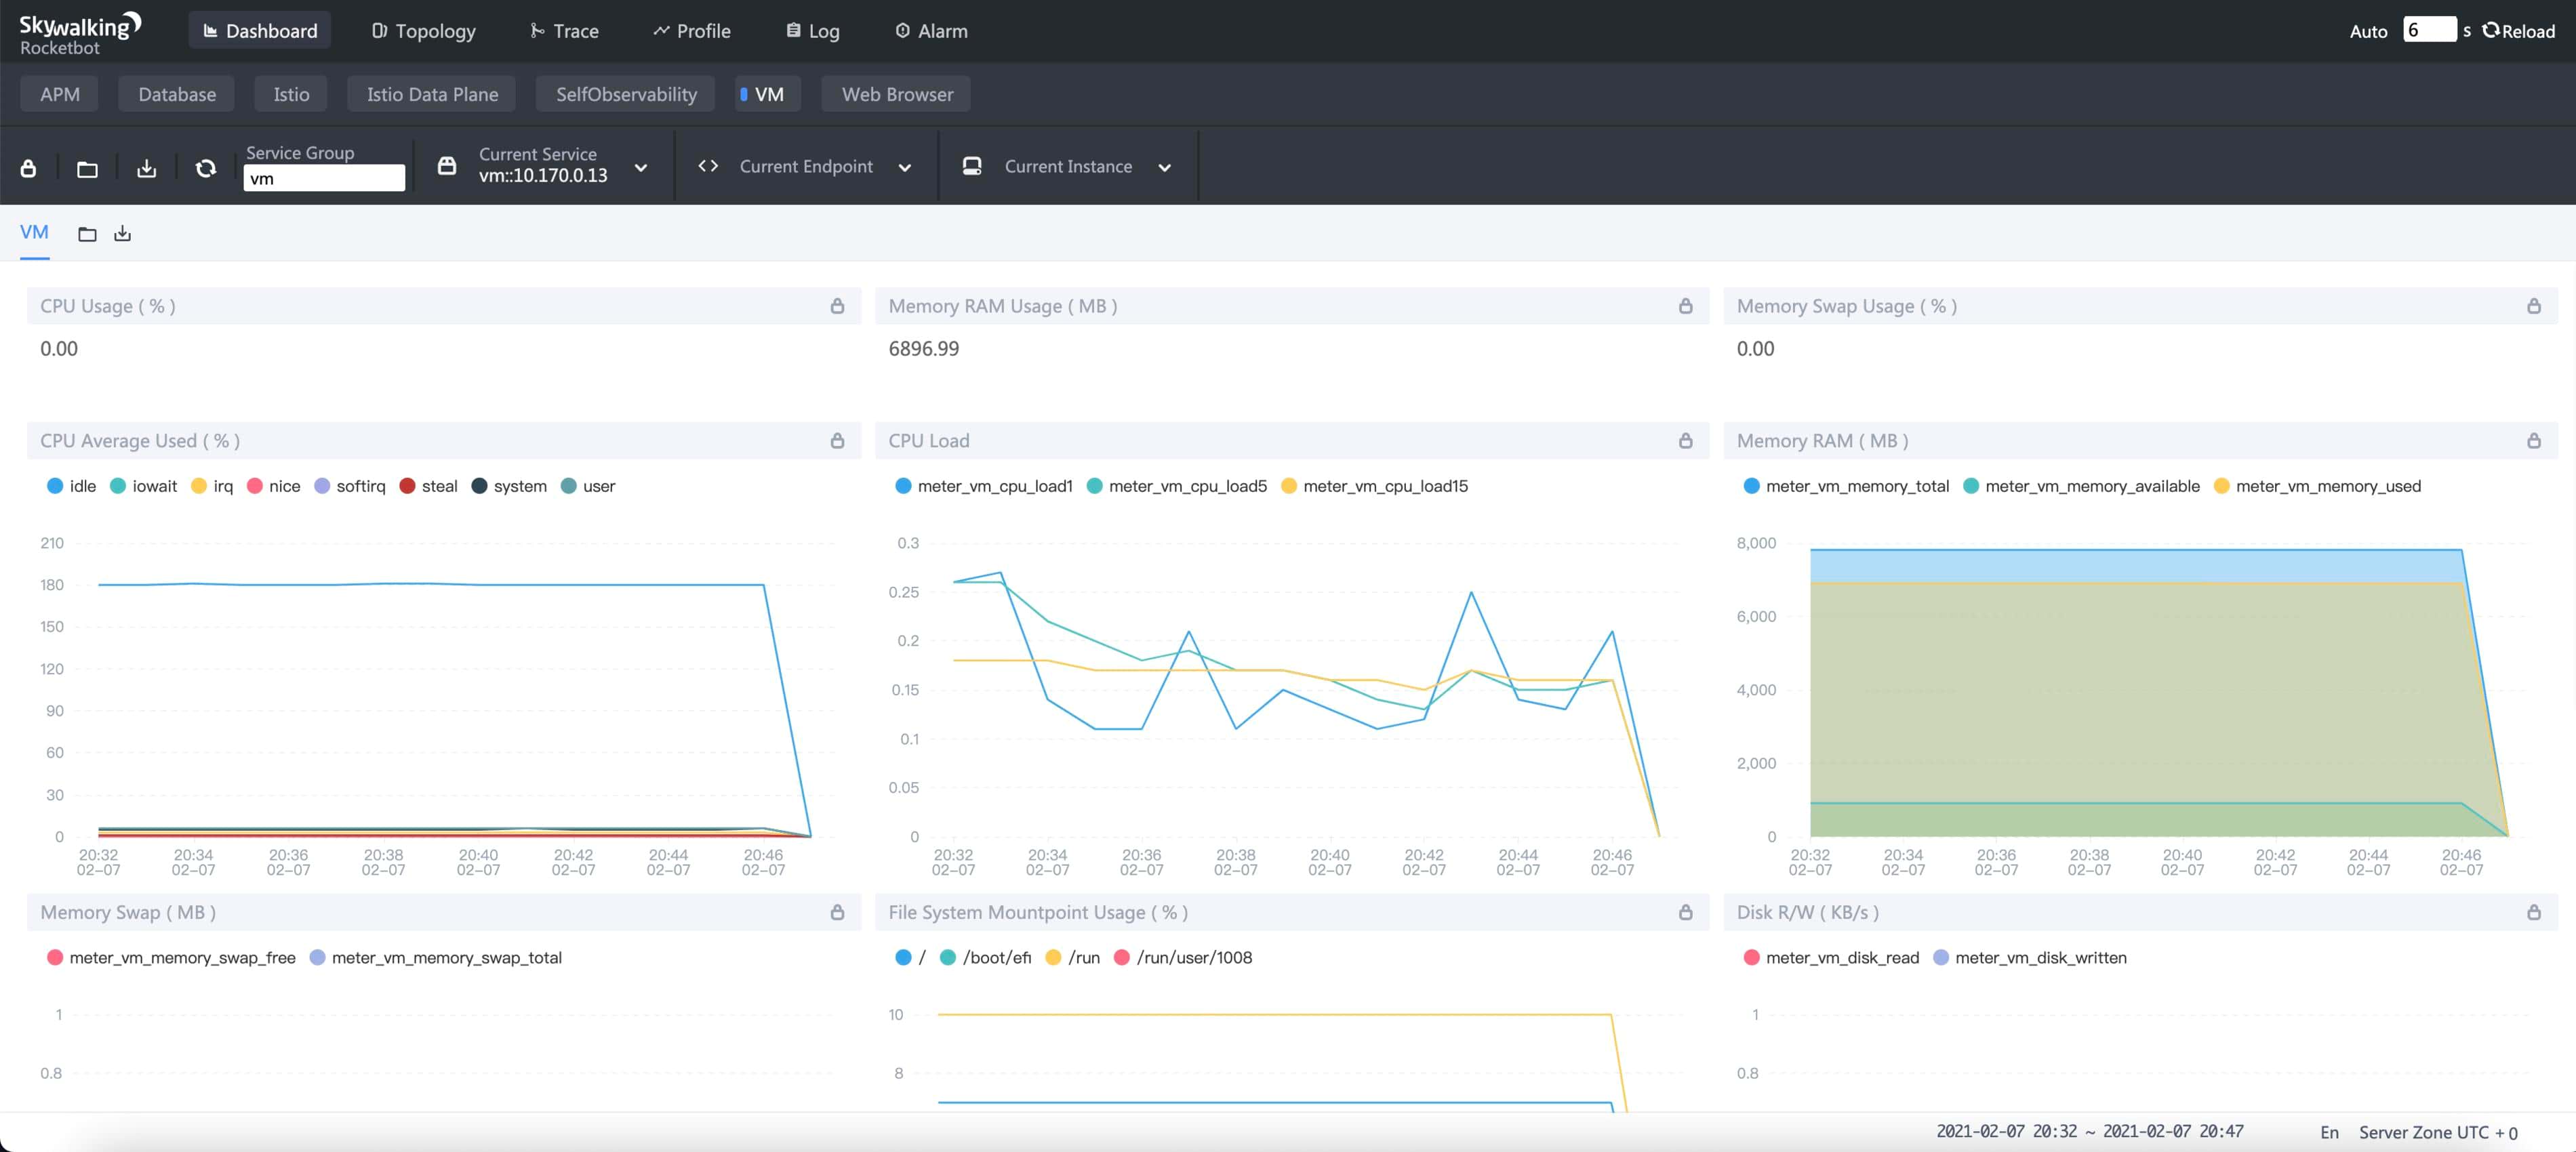Click lock icon on Disk R/W panel
Image resolution: width=2576 pixels, height=1152 pixels.
[2533, 912]
